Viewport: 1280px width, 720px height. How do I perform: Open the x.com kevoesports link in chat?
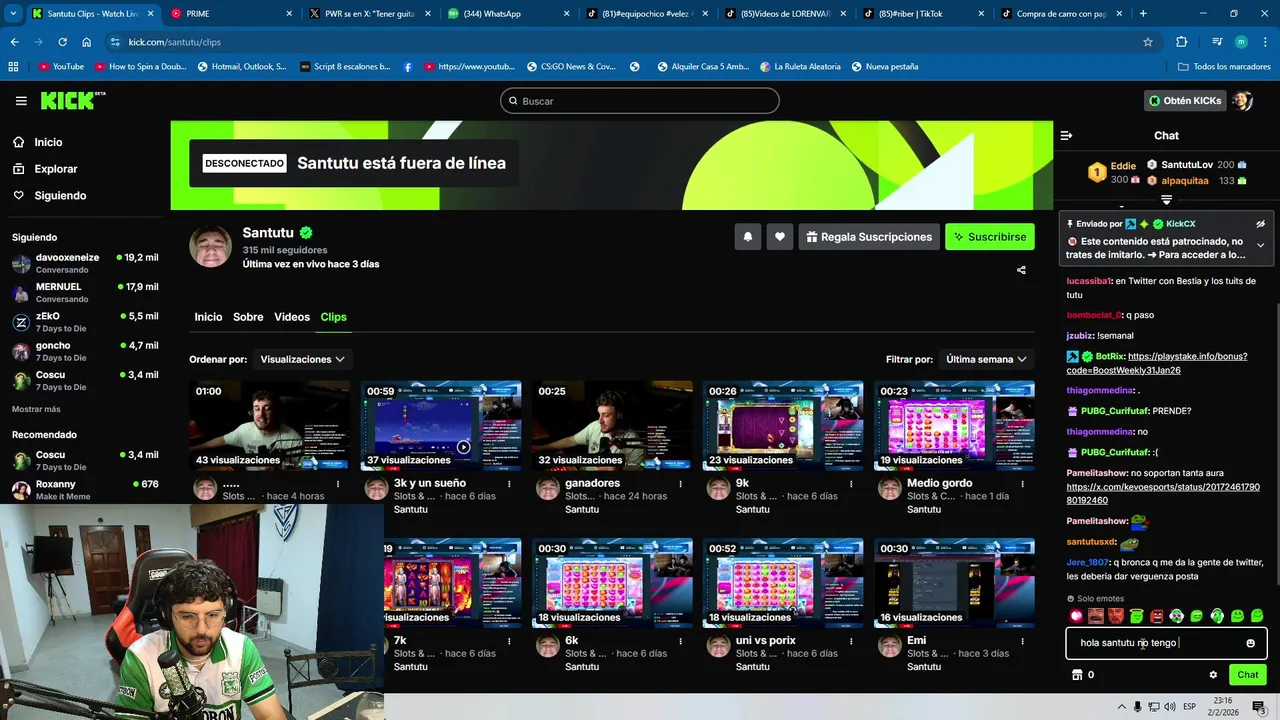[x=1163, y=494]
